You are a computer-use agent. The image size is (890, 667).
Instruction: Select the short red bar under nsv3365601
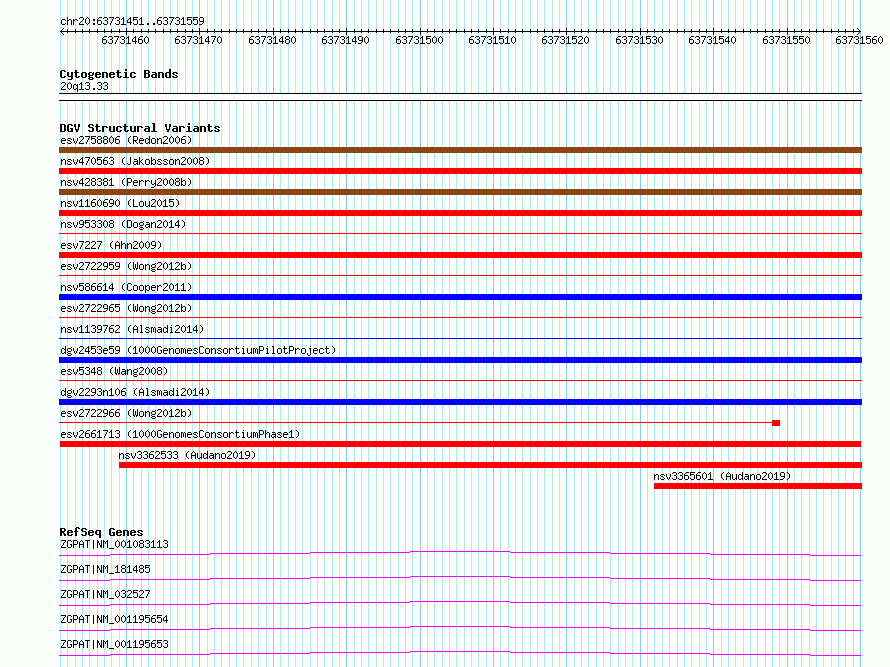758,486
